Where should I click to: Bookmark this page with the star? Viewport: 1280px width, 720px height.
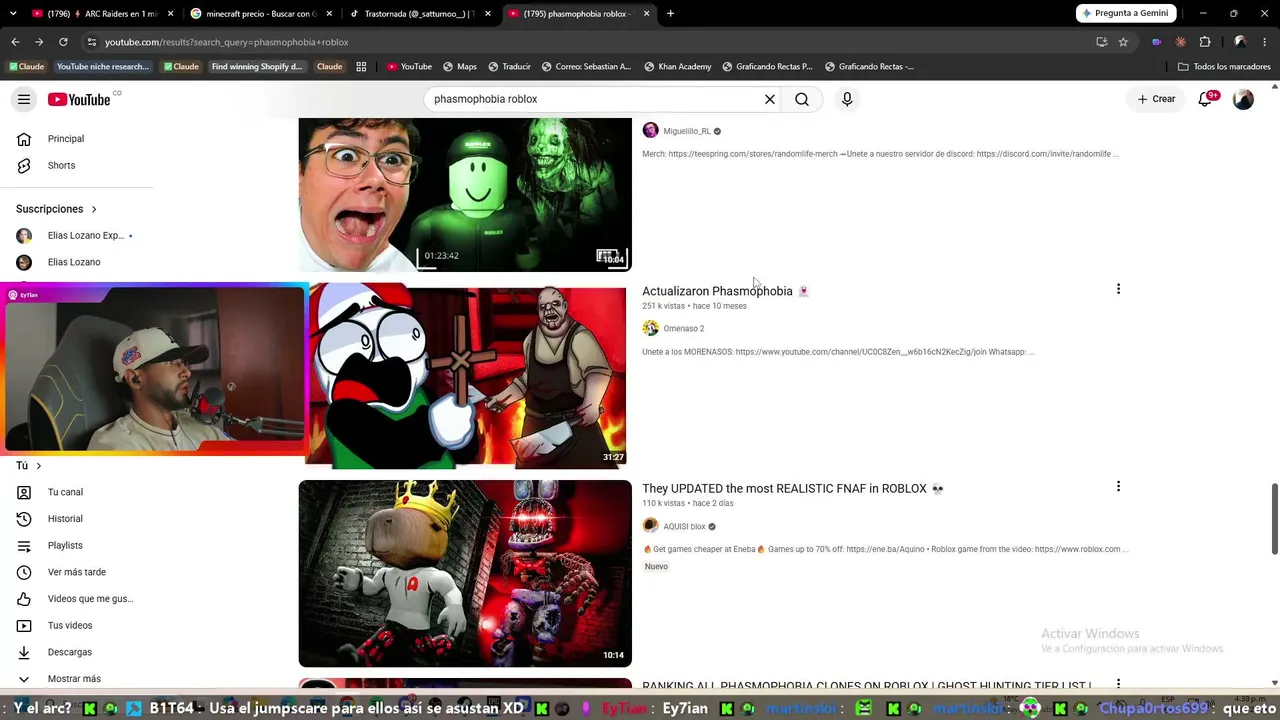(x=1123, y=42)
